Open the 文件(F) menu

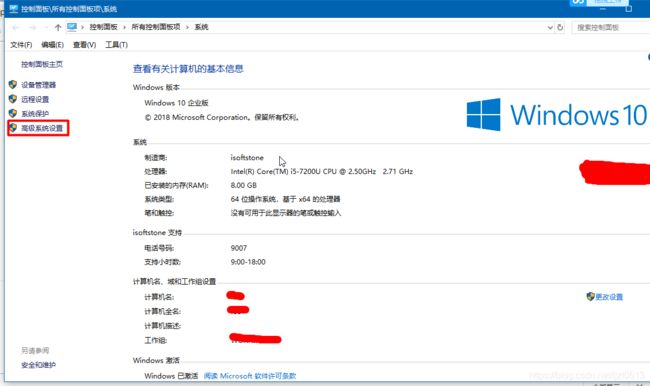[x=21, y=45]
